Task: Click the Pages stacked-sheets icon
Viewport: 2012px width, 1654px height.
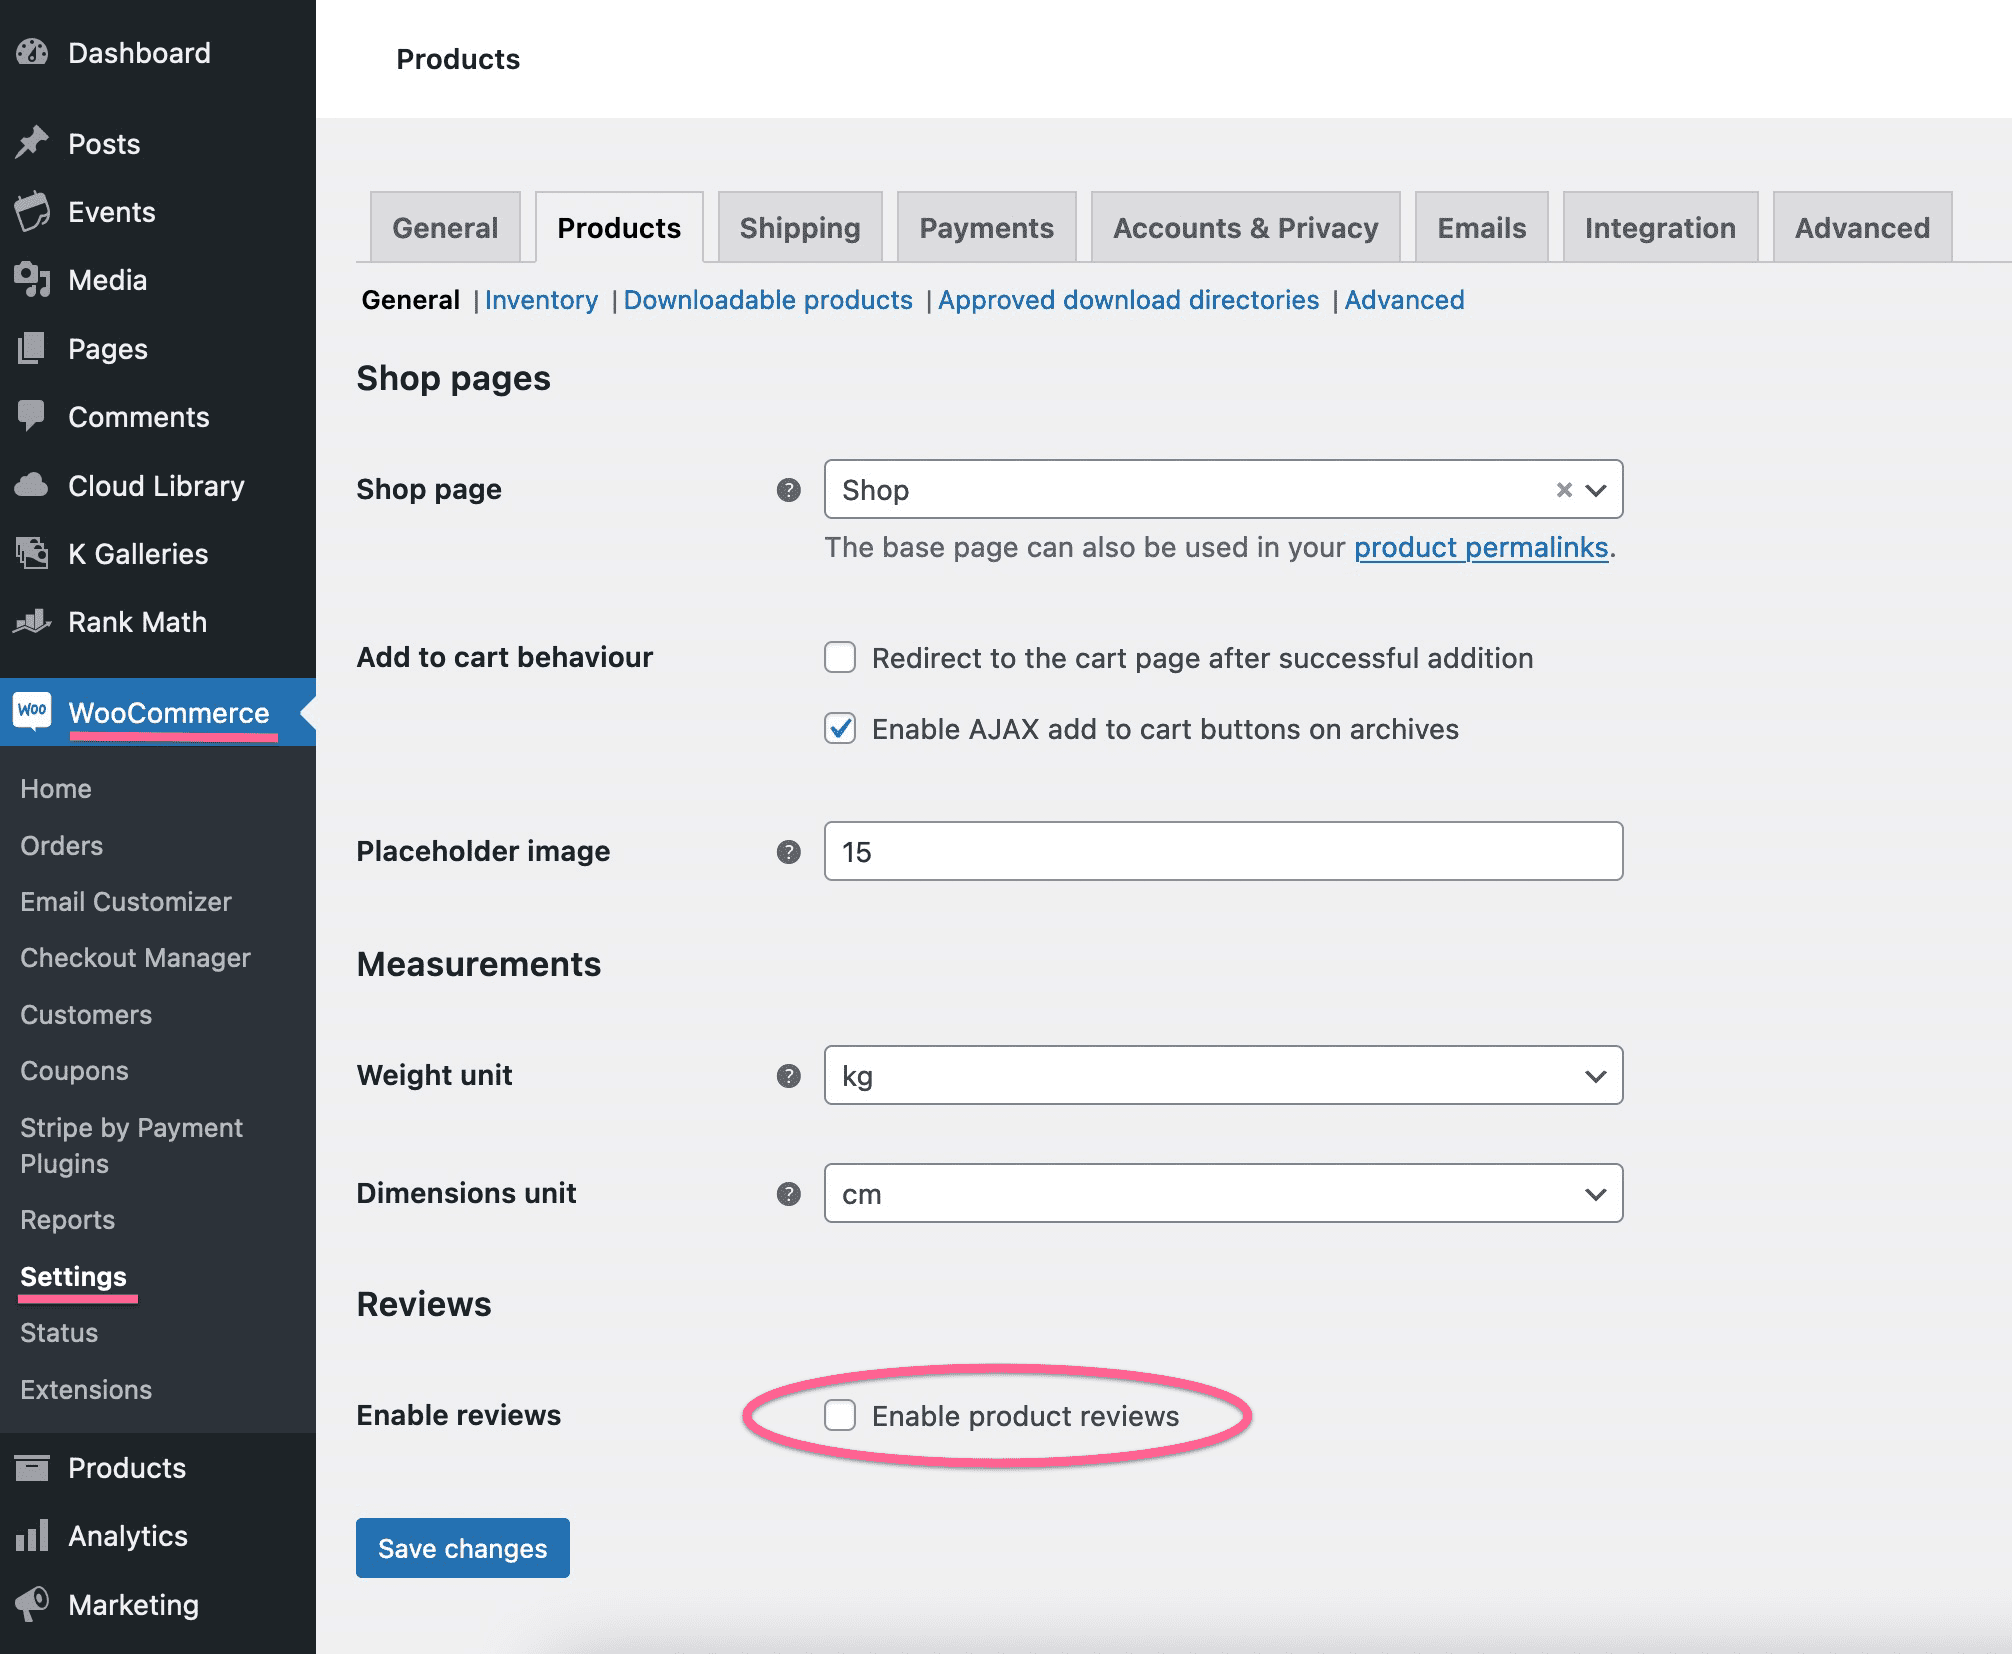Action: pyautogui.click(x=32, y=348)
